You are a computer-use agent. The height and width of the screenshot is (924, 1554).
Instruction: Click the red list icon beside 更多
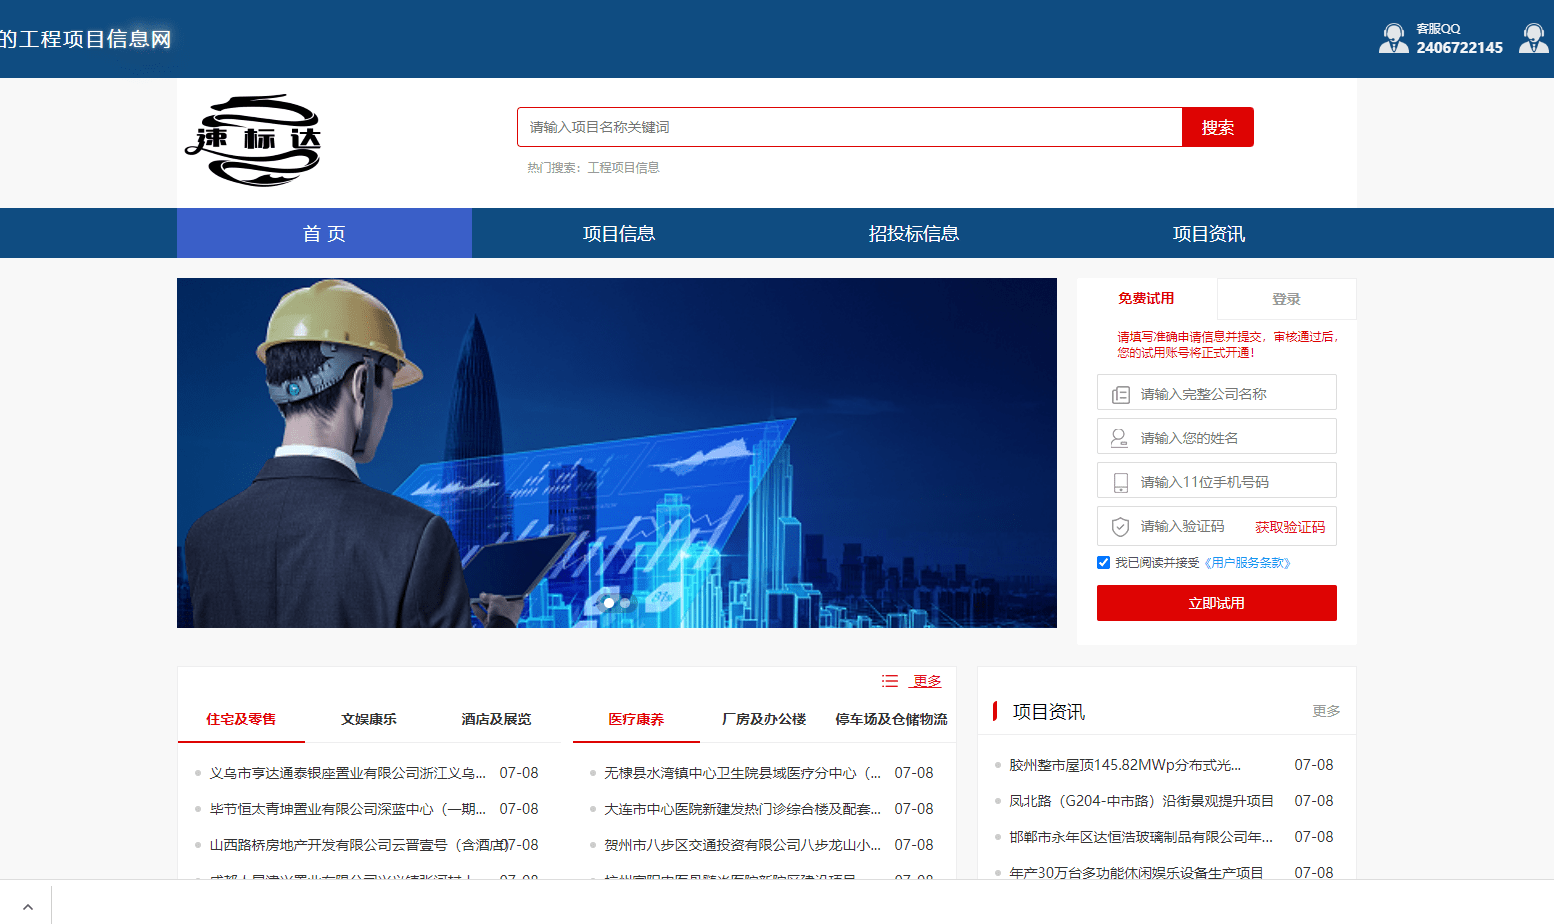click(889, 681)
